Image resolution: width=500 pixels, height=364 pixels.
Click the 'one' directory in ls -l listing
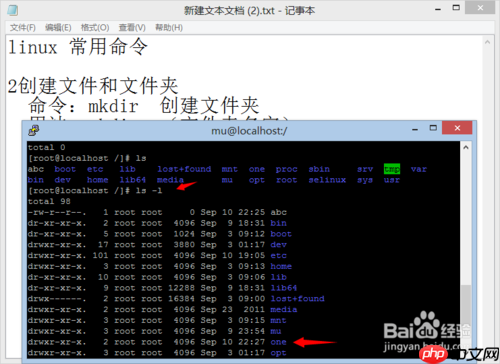coord(278,342)
